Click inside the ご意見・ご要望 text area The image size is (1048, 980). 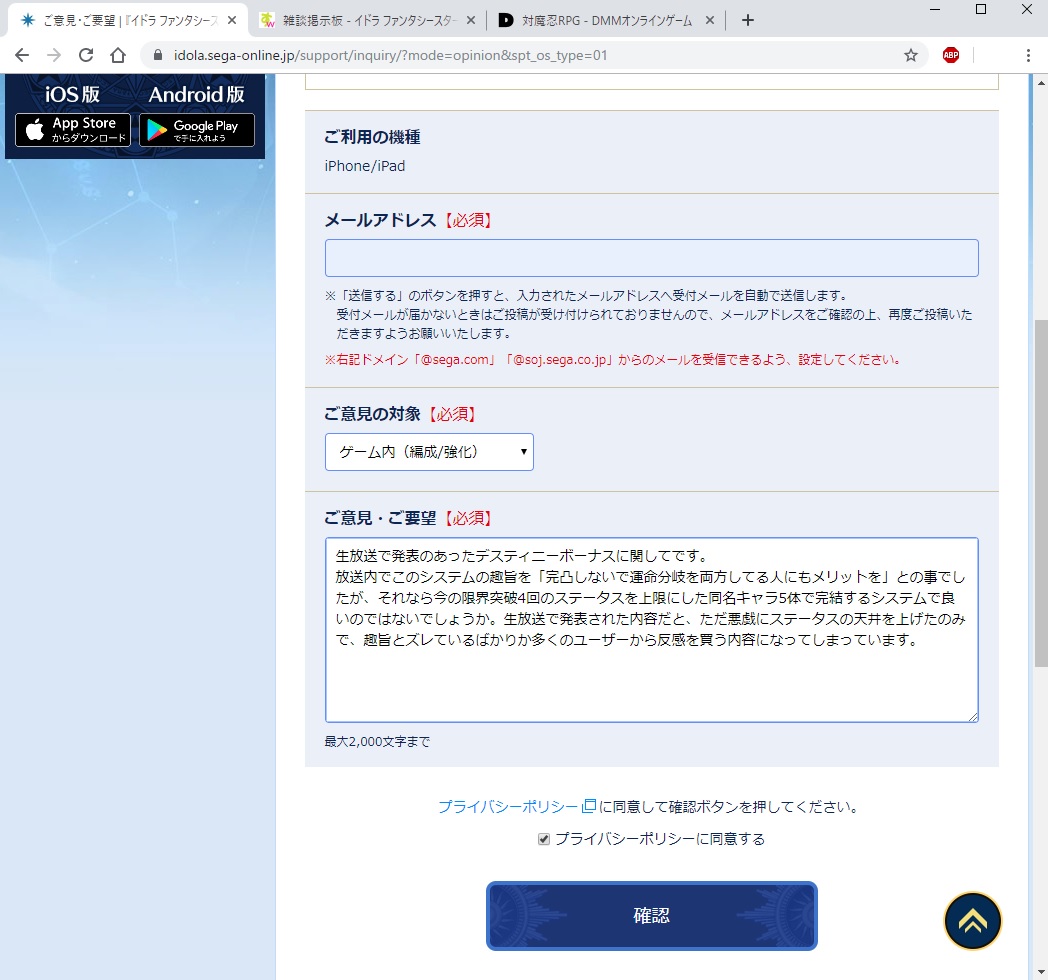tap(651, 680)
